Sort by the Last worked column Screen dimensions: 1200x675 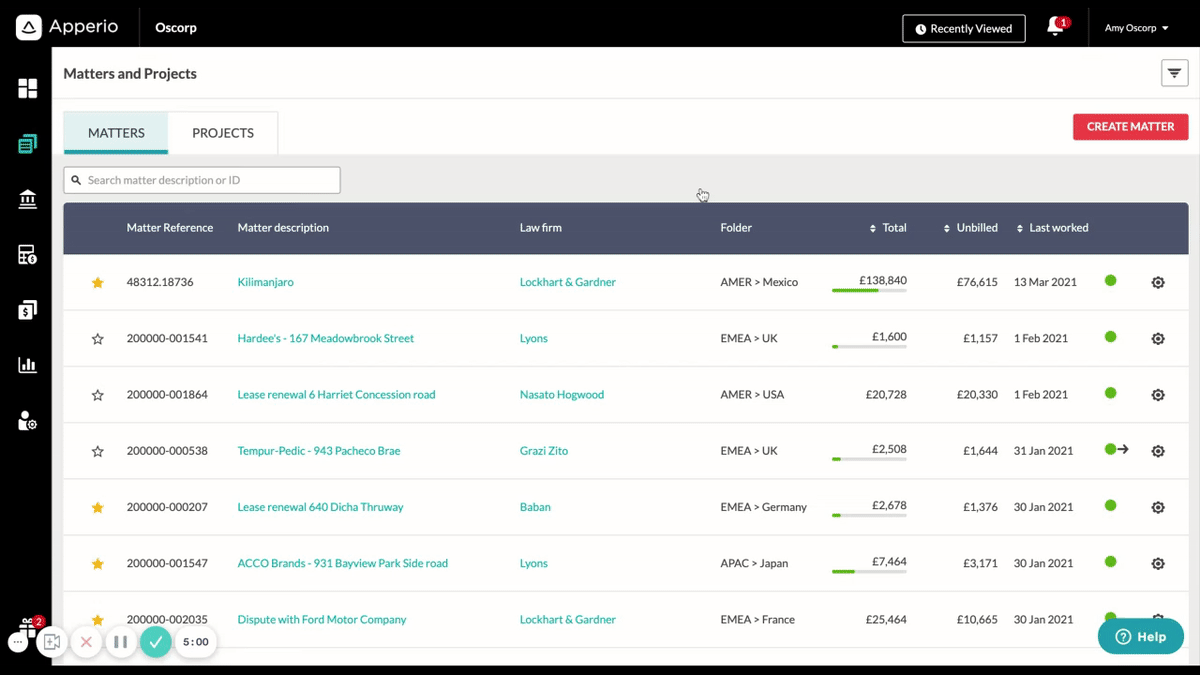(1052, 228)
